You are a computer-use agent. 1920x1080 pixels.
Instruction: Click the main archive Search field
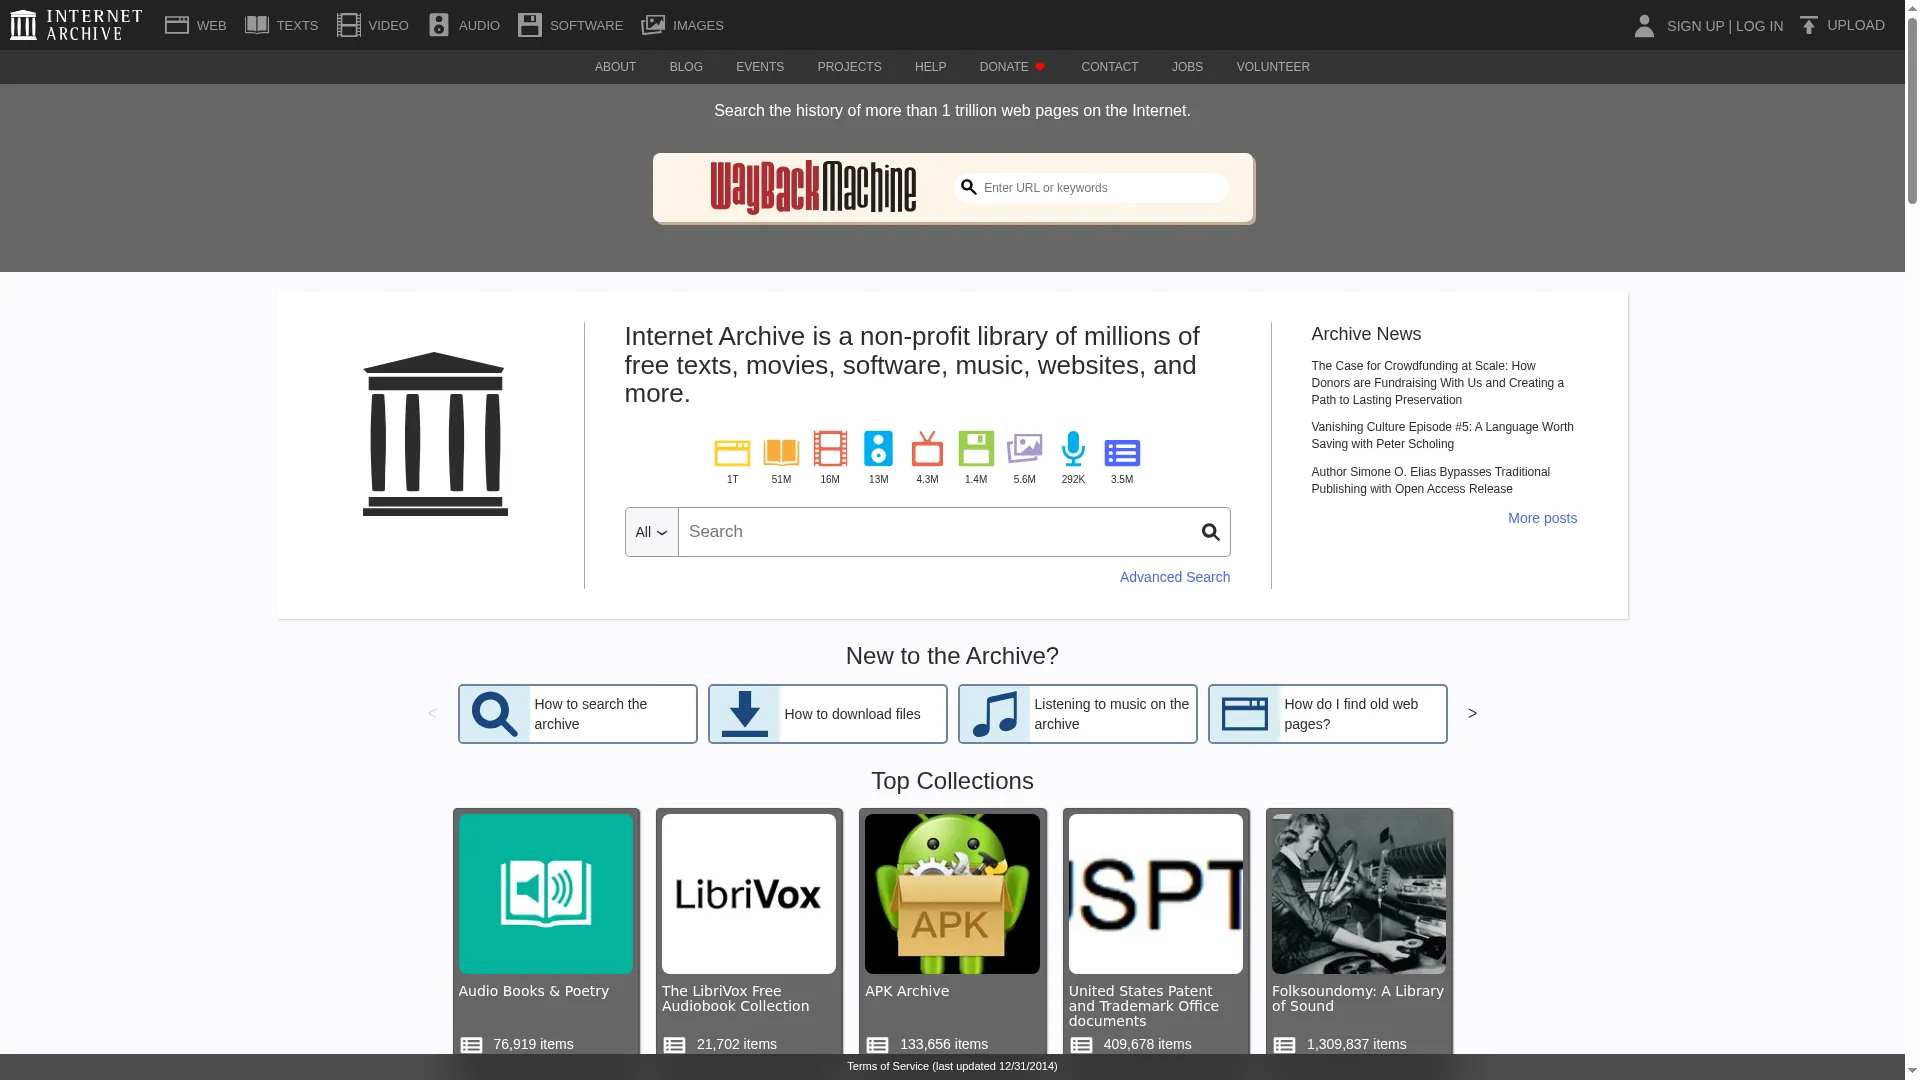coord(934,532)
